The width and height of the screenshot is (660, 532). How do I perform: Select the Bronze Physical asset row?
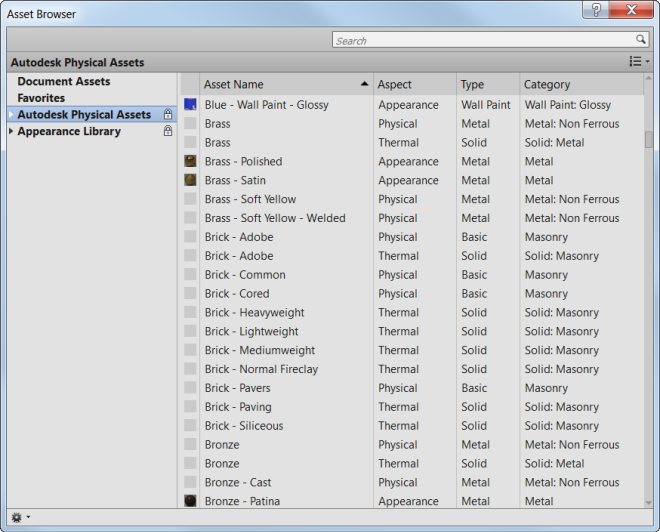[412, 445]
